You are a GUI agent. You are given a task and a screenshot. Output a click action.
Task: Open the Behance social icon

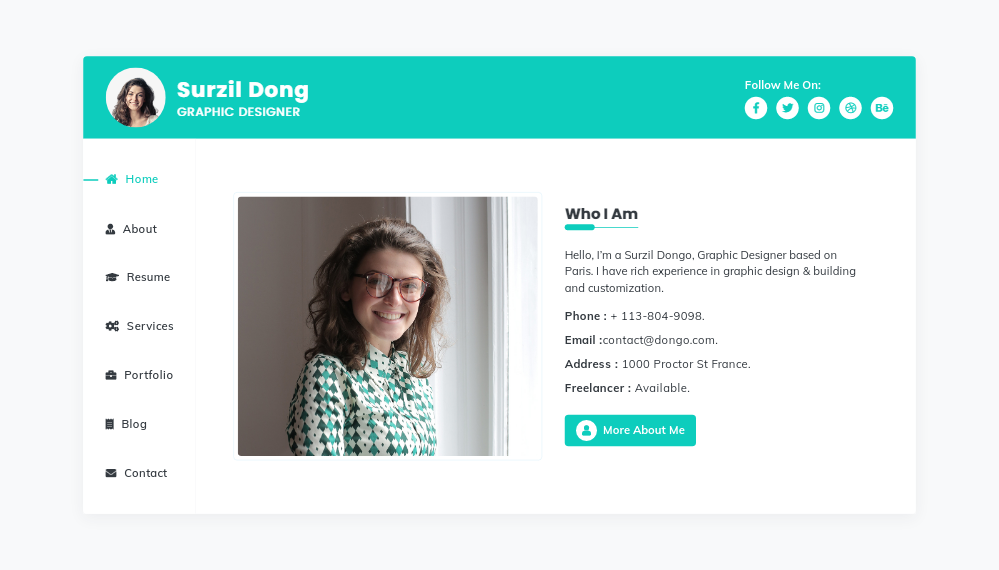882,108
